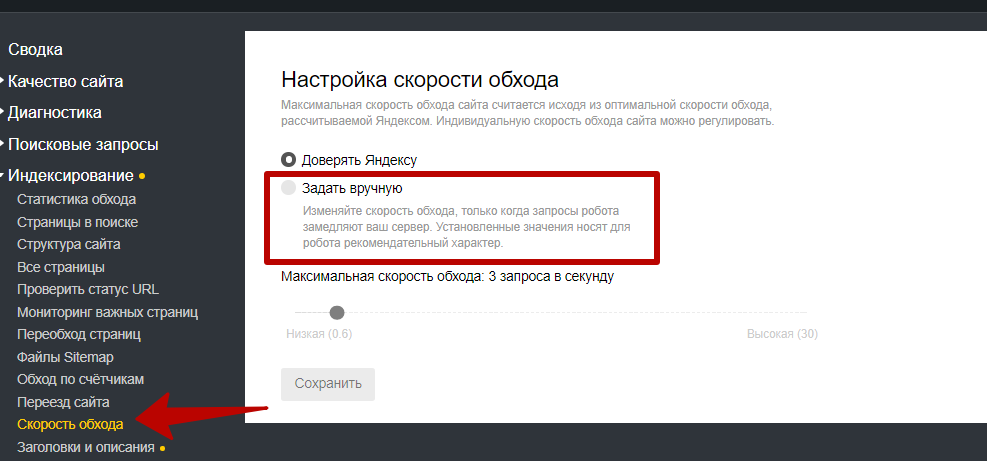Image resolution: width=987 pixels, height=461 pixels.
Task: Click the Высокая (30) slider label
Action: [782, 334]
